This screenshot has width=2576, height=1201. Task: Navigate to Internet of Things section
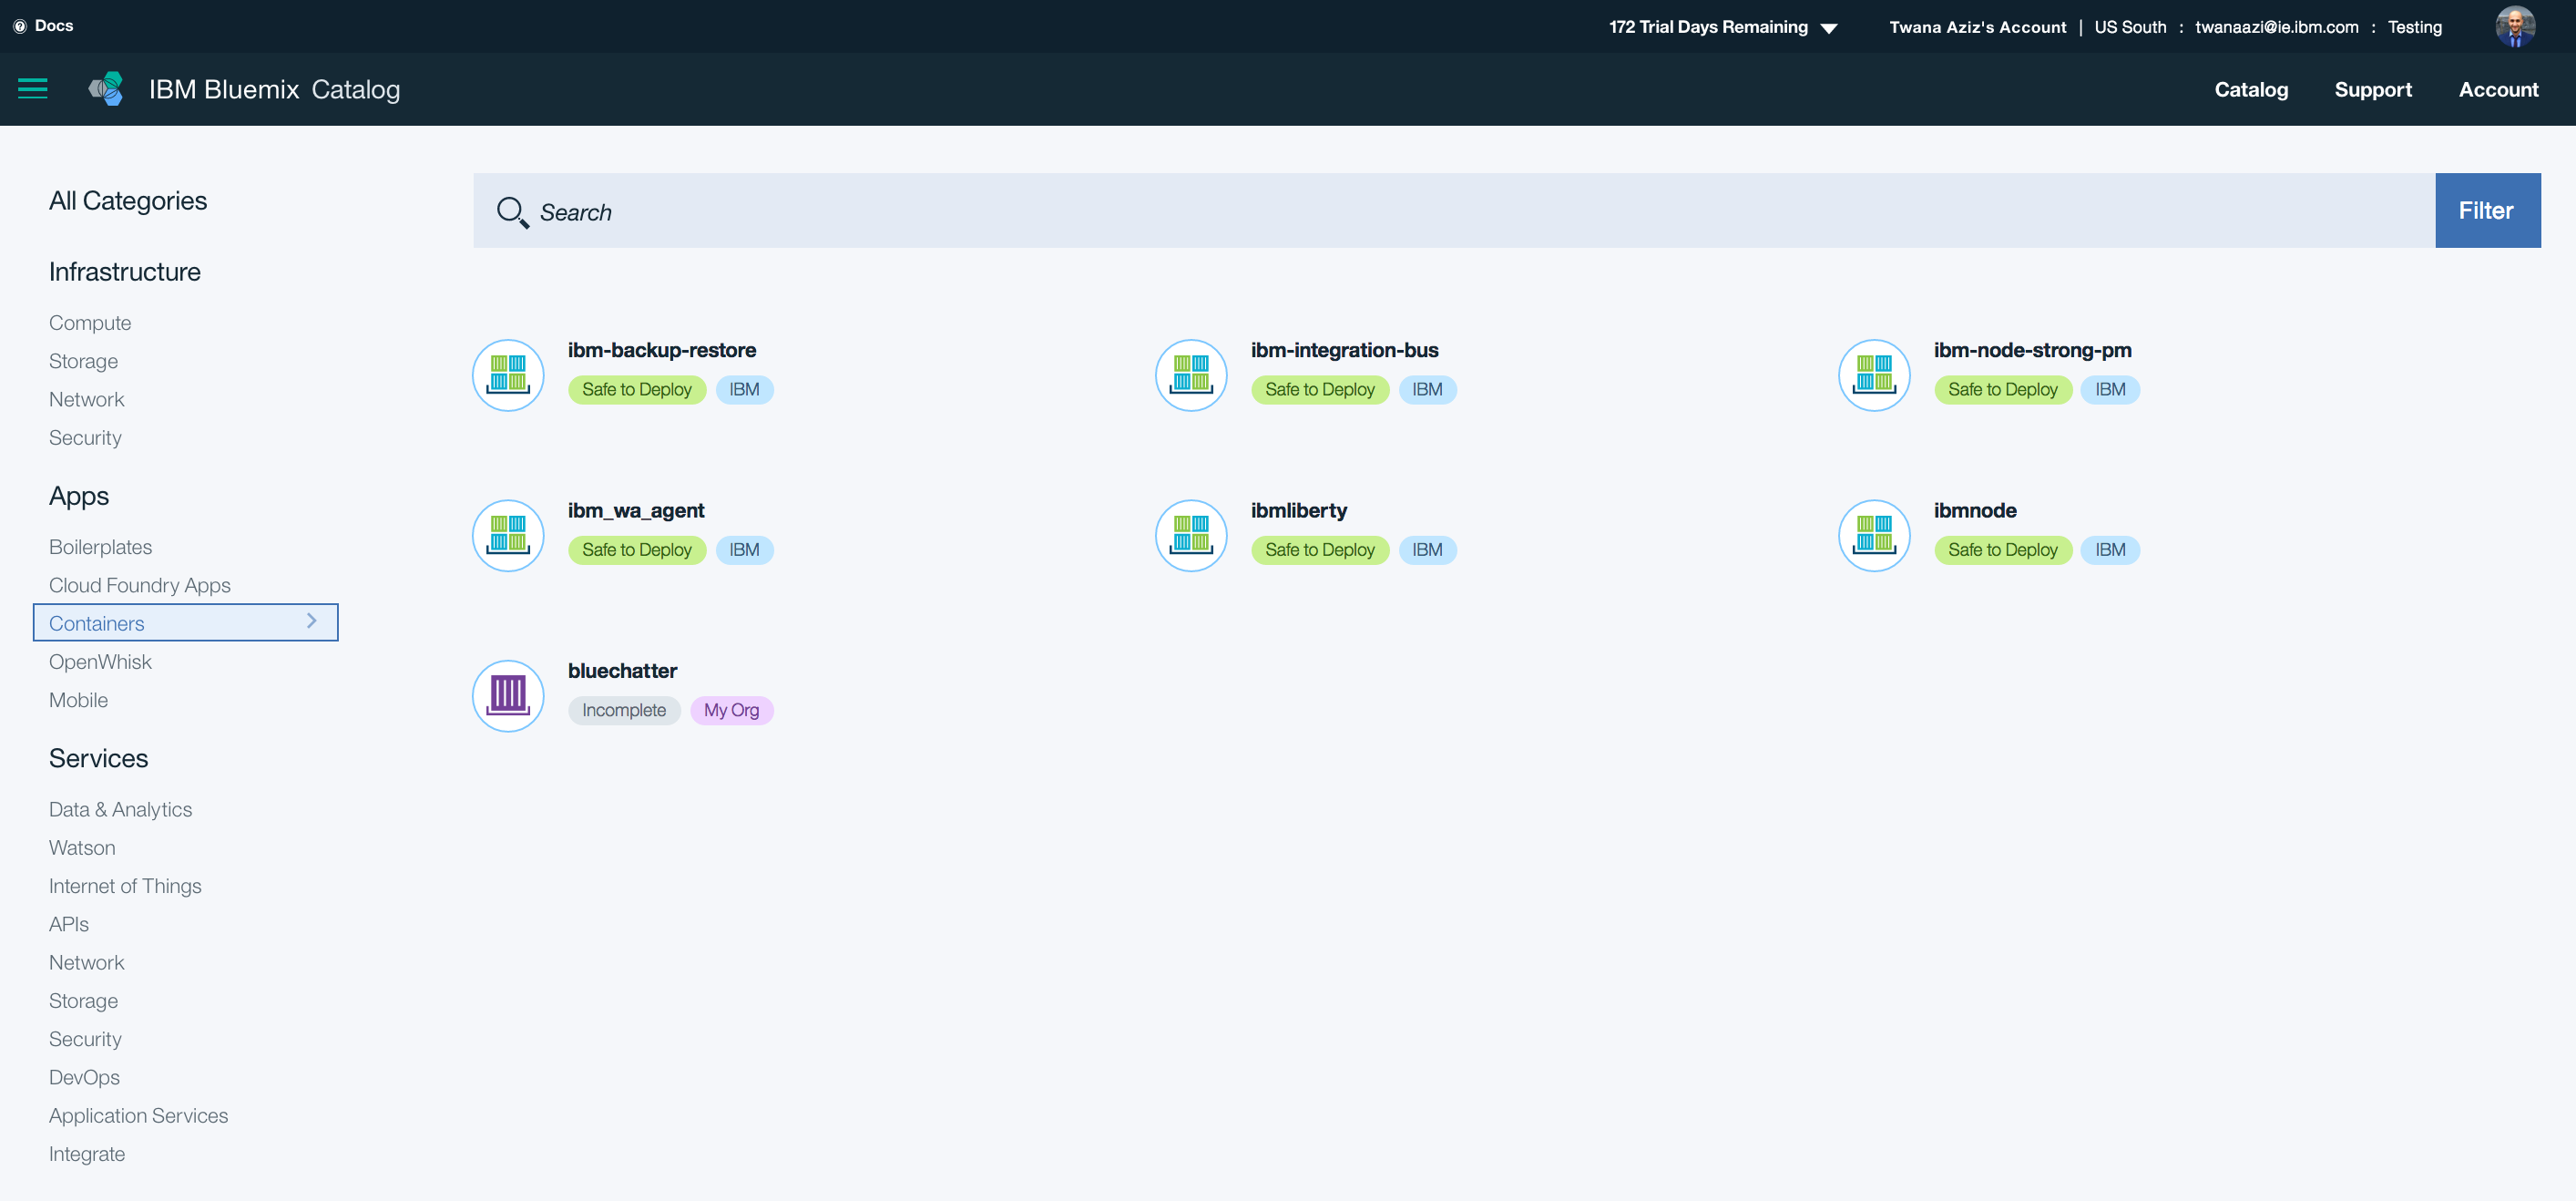pos(125,886)
